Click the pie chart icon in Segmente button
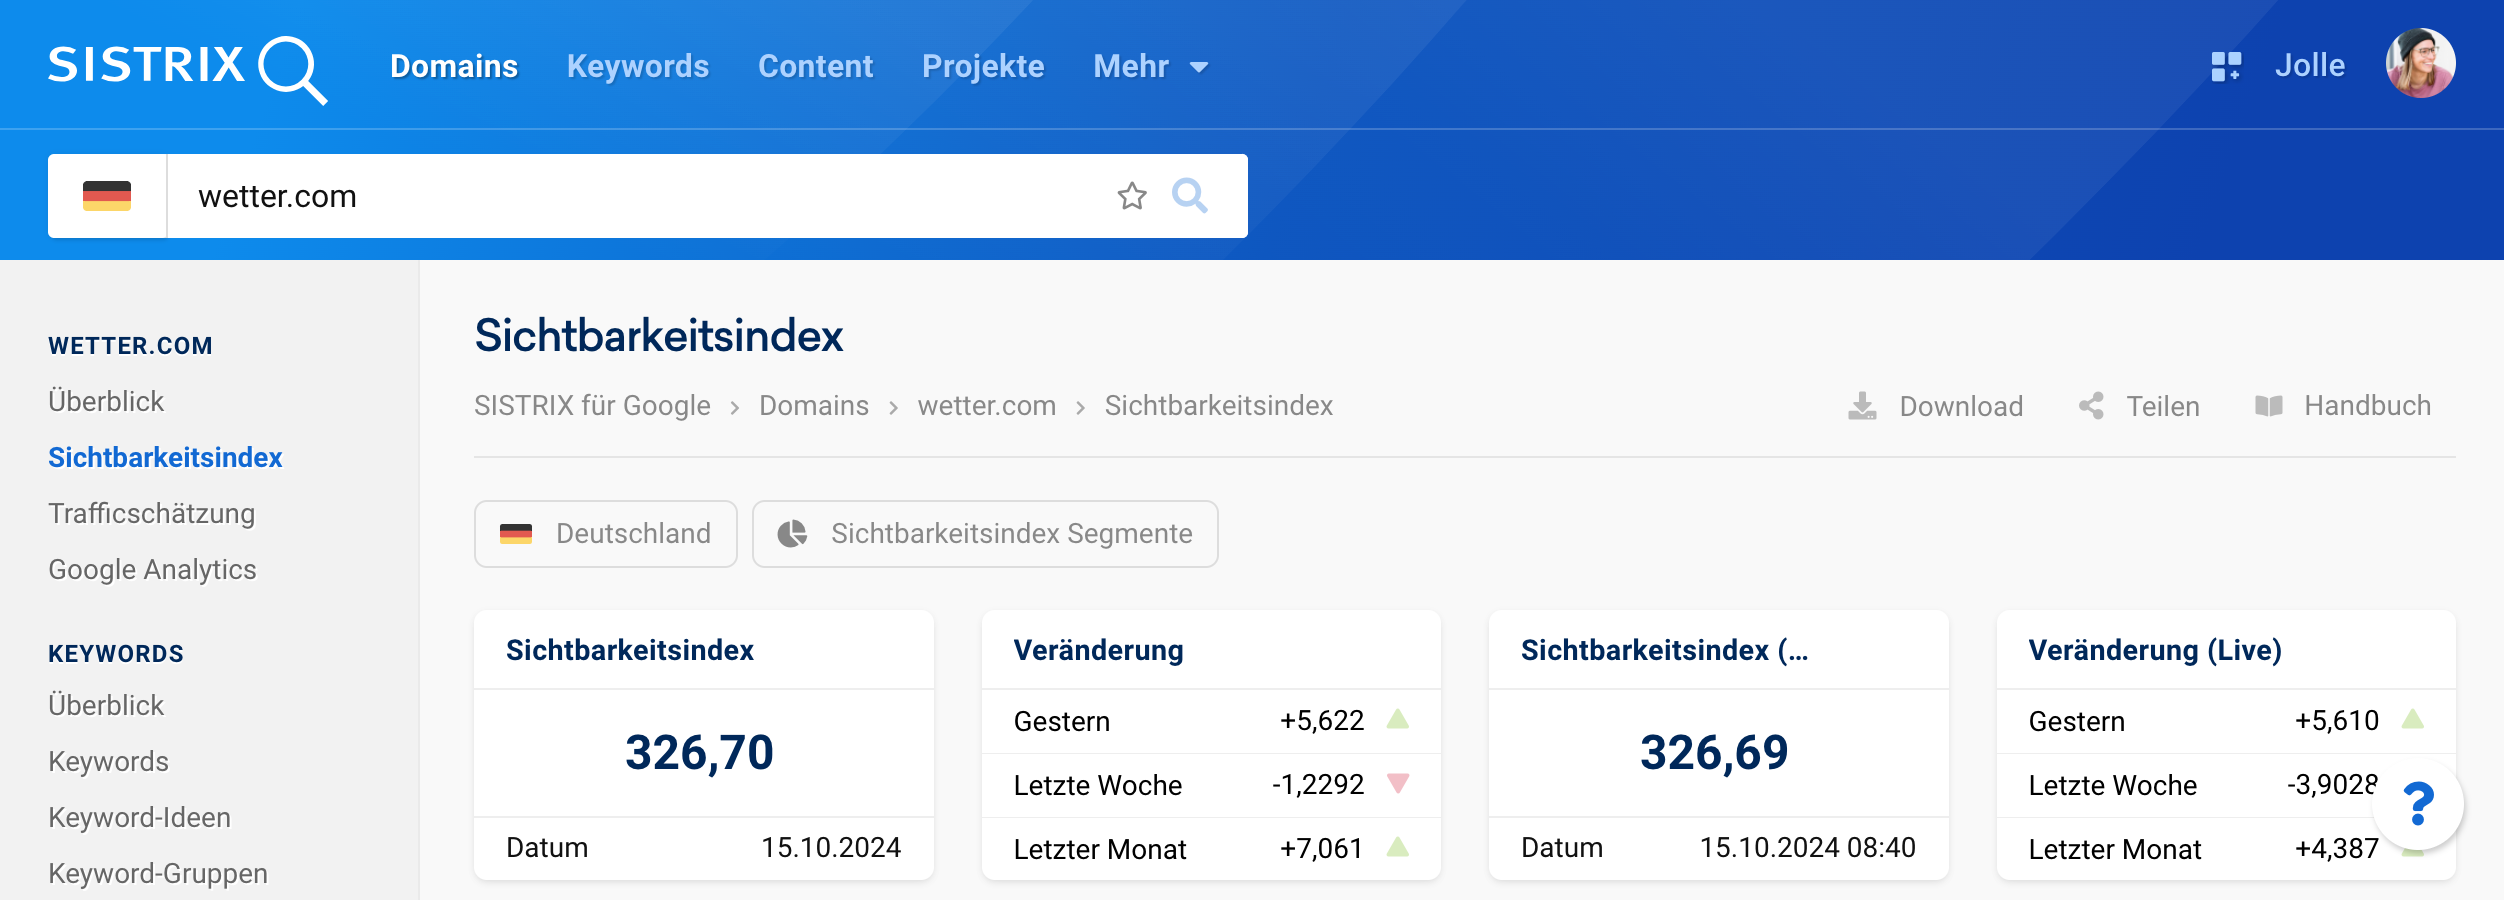This screenshot has height=900, width=2504. pyautogui.click(x=792, y=534)
